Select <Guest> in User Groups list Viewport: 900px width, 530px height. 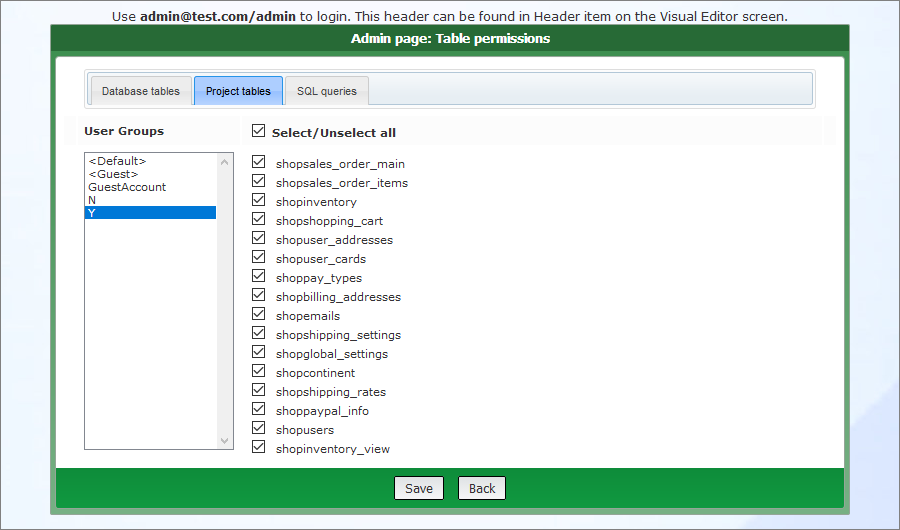point(150,174)
